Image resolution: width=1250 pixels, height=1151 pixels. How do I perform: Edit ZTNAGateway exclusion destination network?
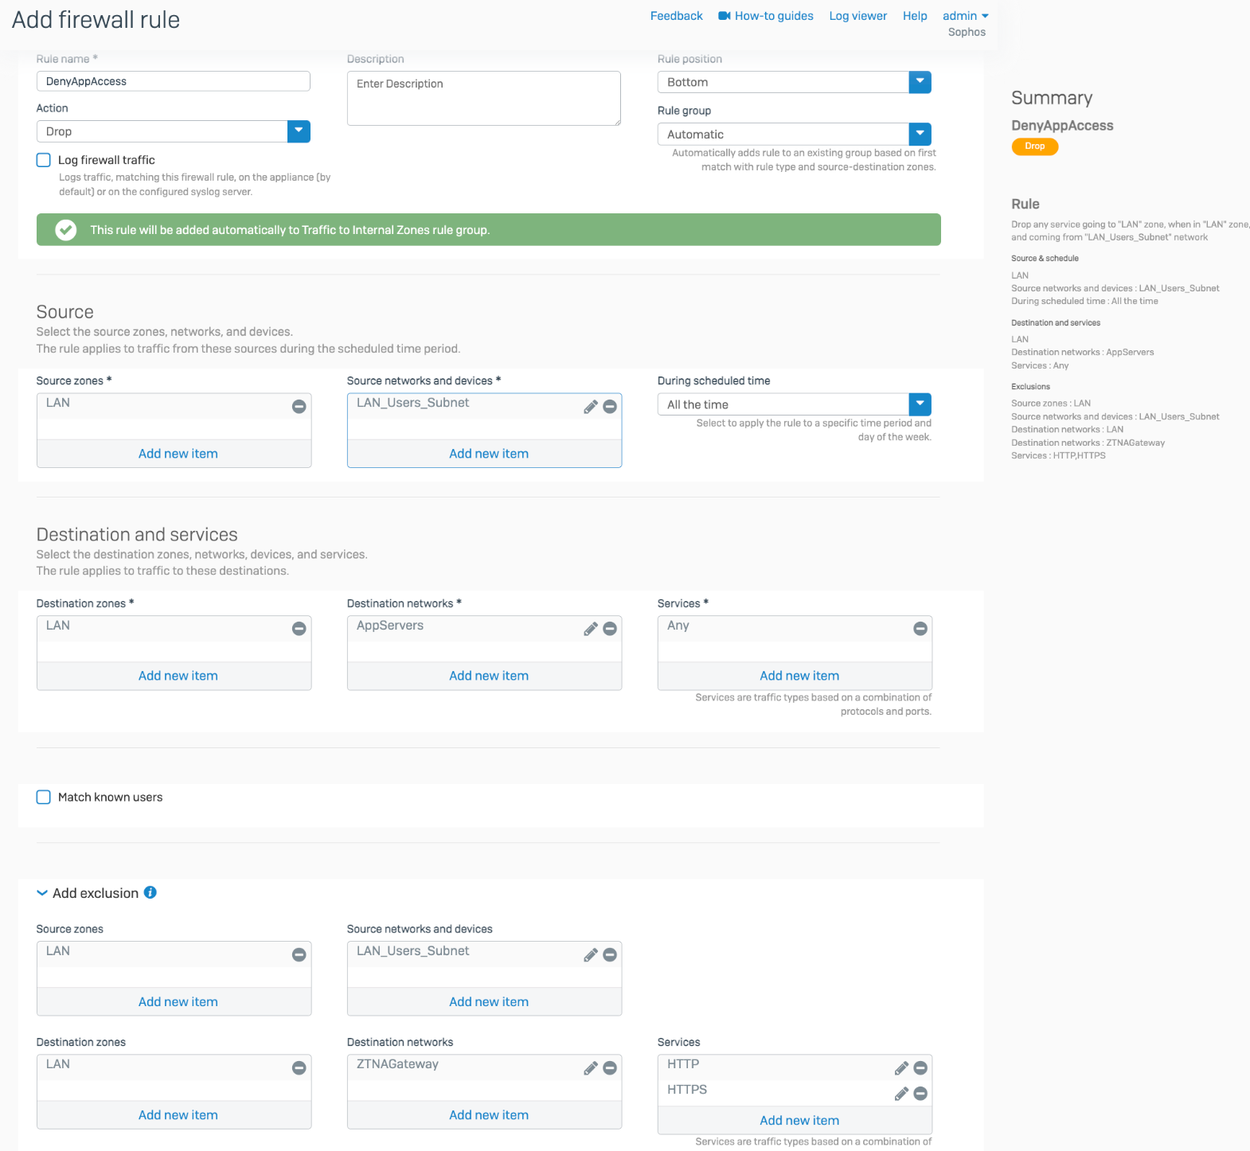tap(590, 1068)
